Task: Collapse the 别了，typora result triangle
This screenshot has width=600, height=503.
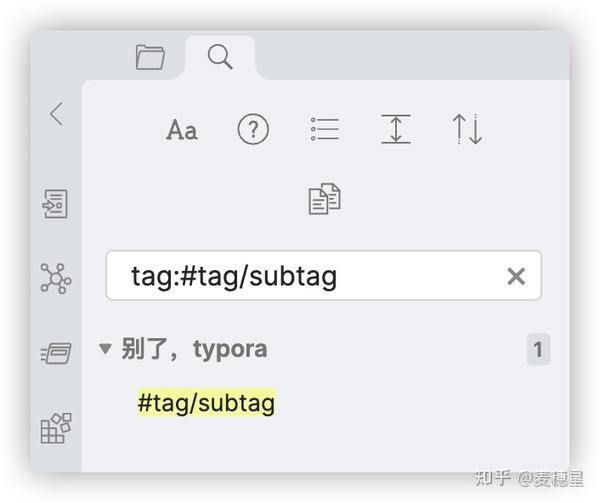Action: (105, 350)
